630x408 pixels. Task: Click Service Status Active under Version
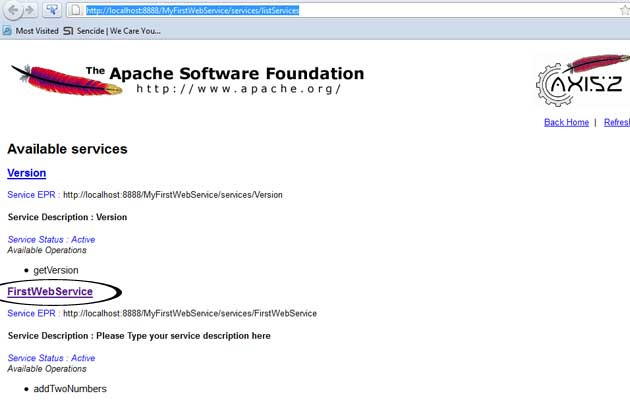[51, 240]
